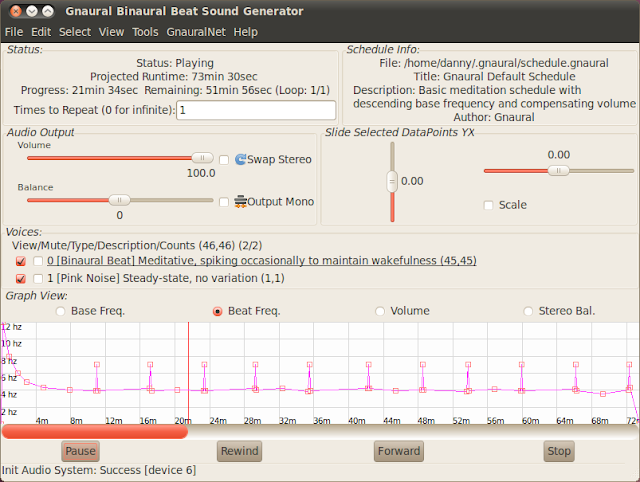
Task: Click the Volume value 100.0
Action: pyautogui.click(x=201, y=173)
